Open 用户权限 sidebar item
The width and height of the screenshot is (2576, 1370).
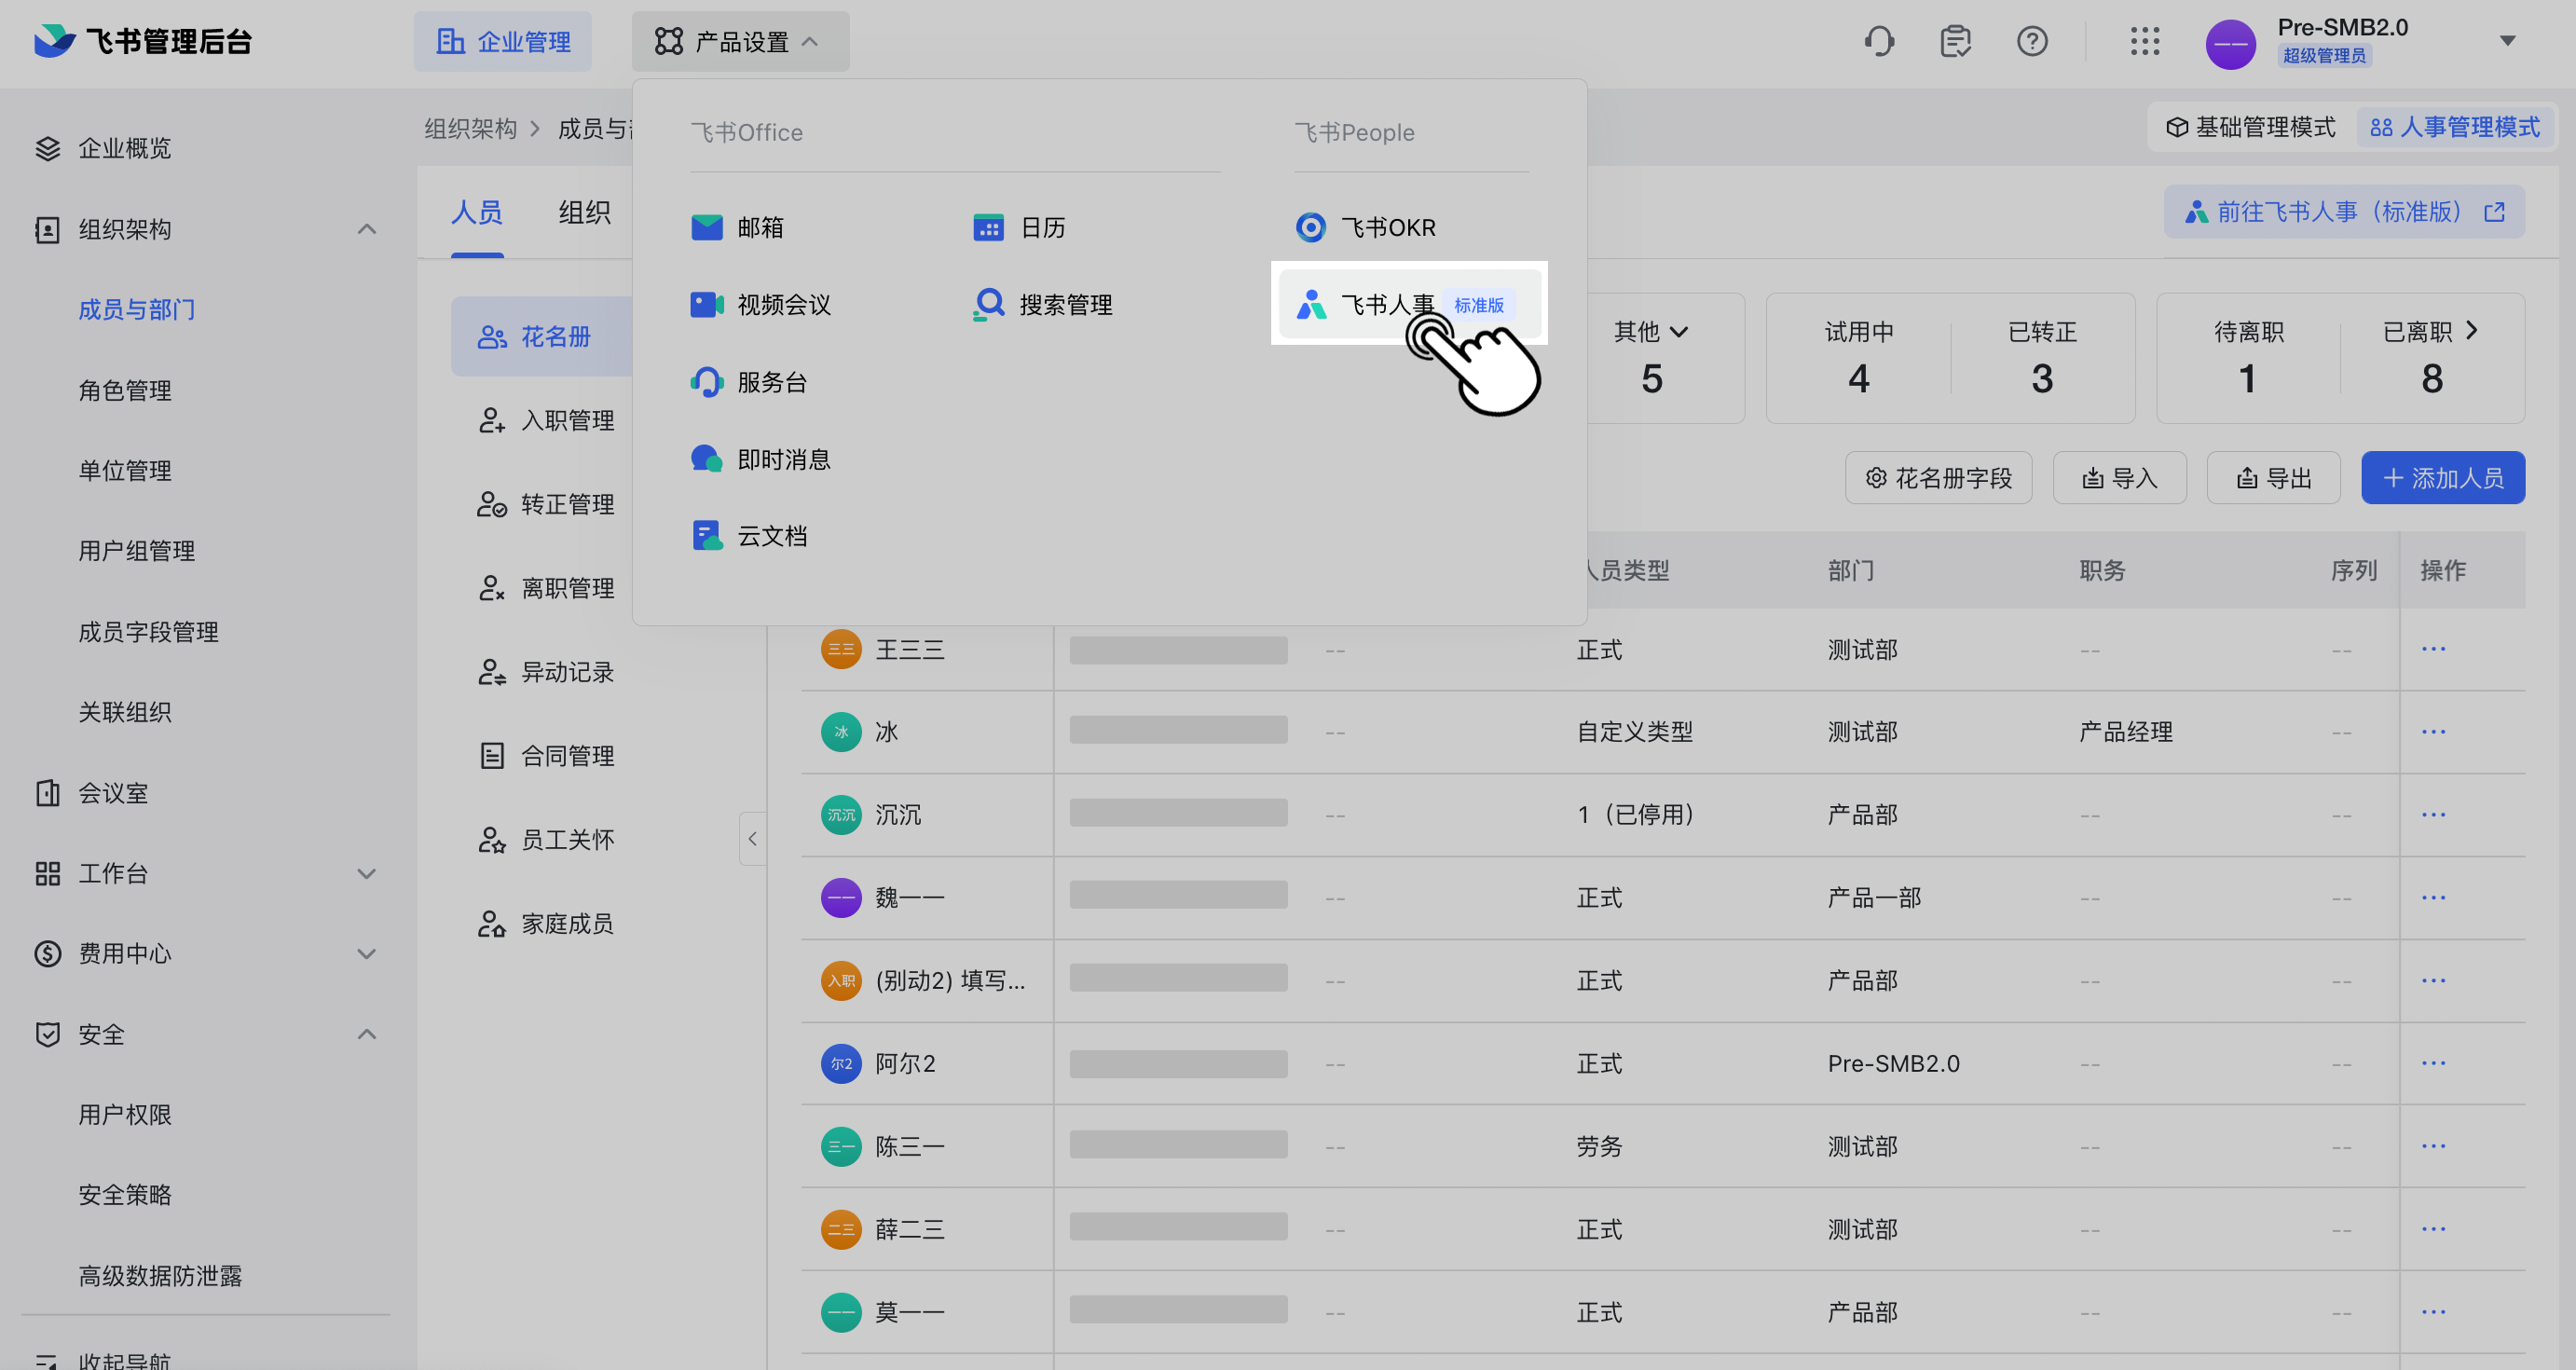(x=125, y=1114)
